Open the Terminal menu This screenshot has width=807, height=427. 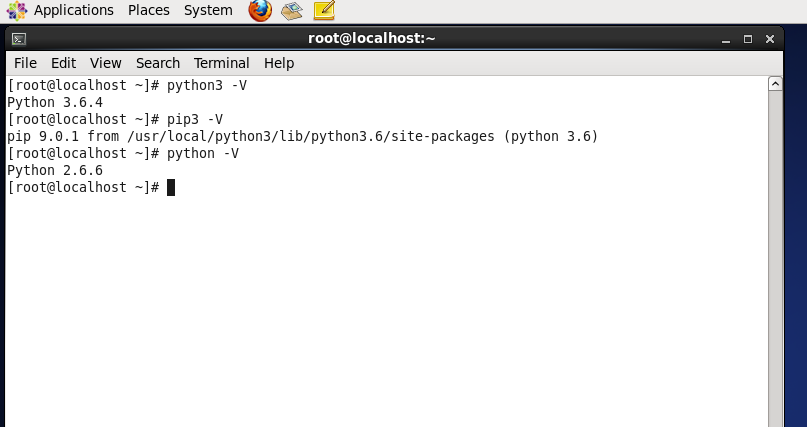[x=221, y=63]
